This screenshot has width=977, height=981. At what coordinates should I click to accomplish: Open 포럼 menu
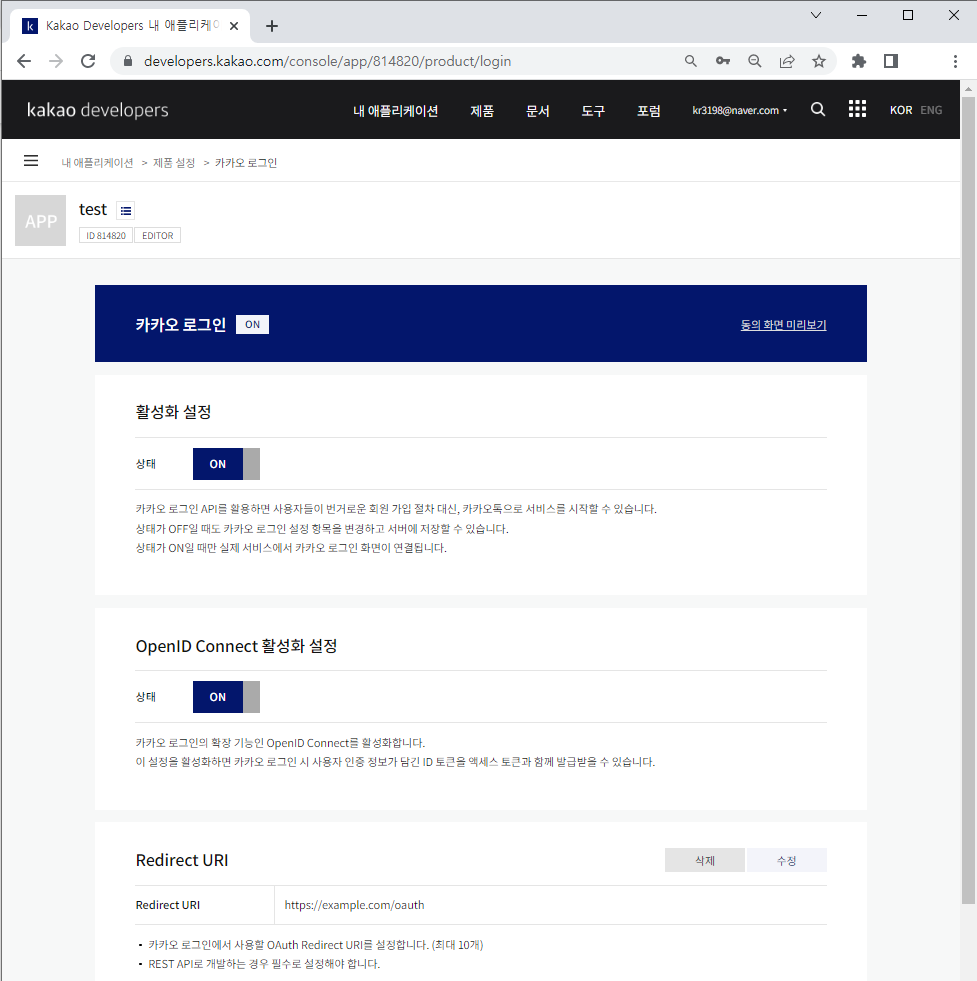649,111
